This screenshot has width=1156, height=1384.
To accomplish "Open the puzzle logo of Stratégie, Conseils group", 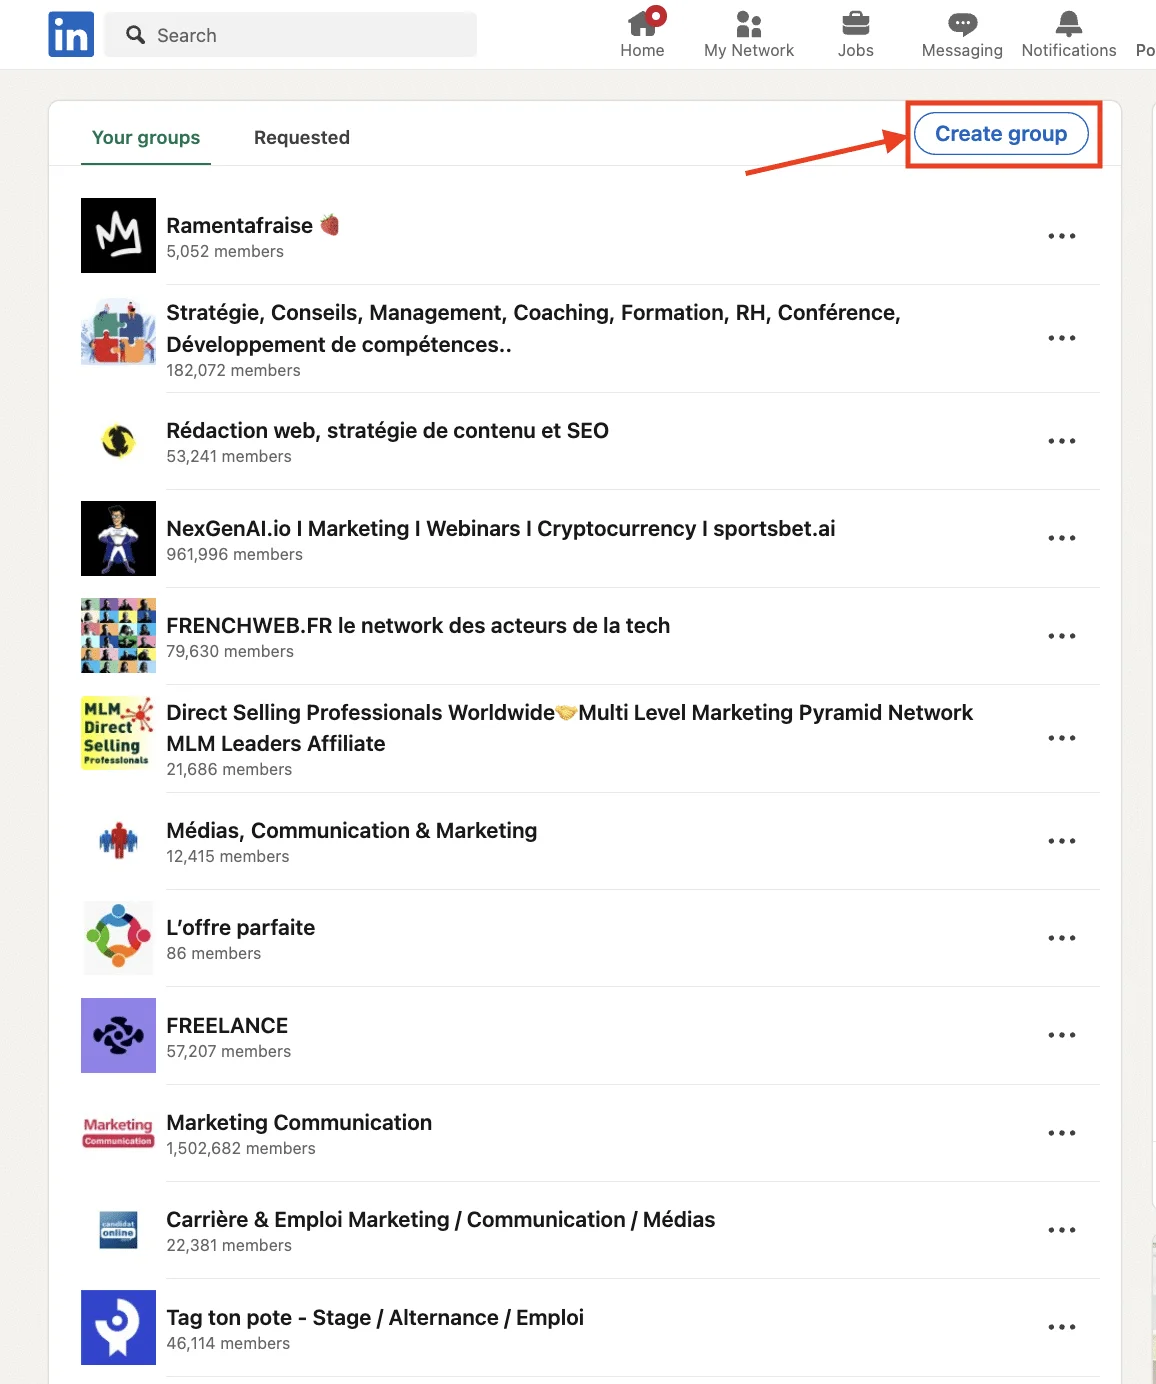I will 118,331.
